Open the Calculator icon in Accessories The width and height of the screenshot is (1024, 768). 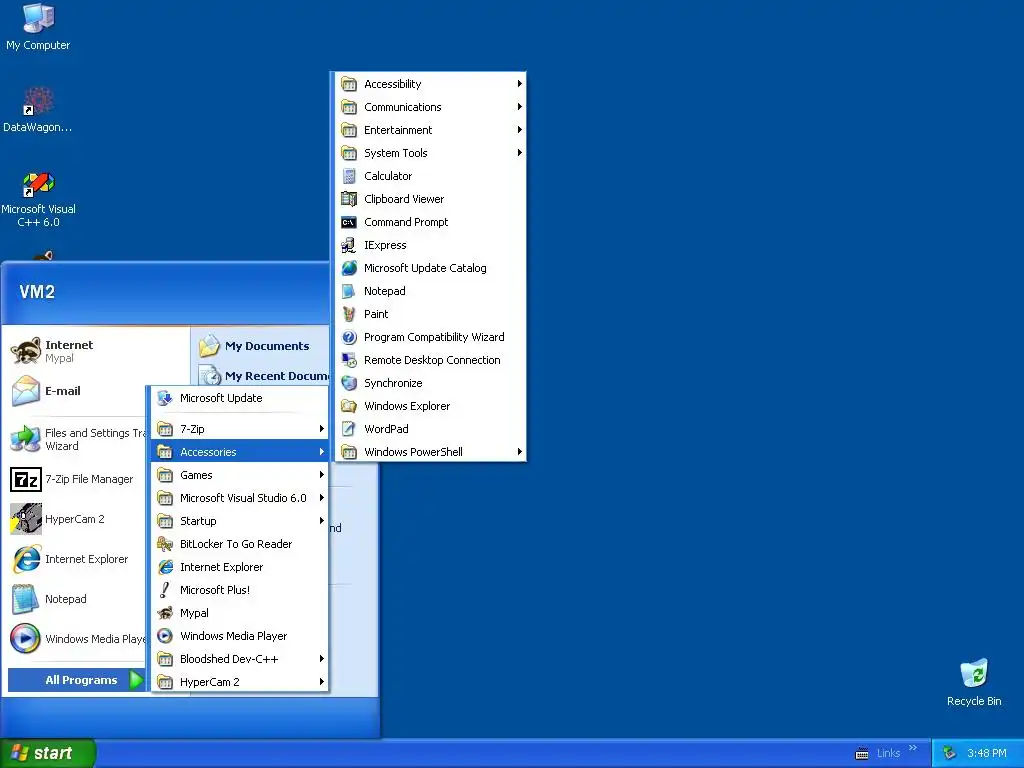[x=349, y=176]
